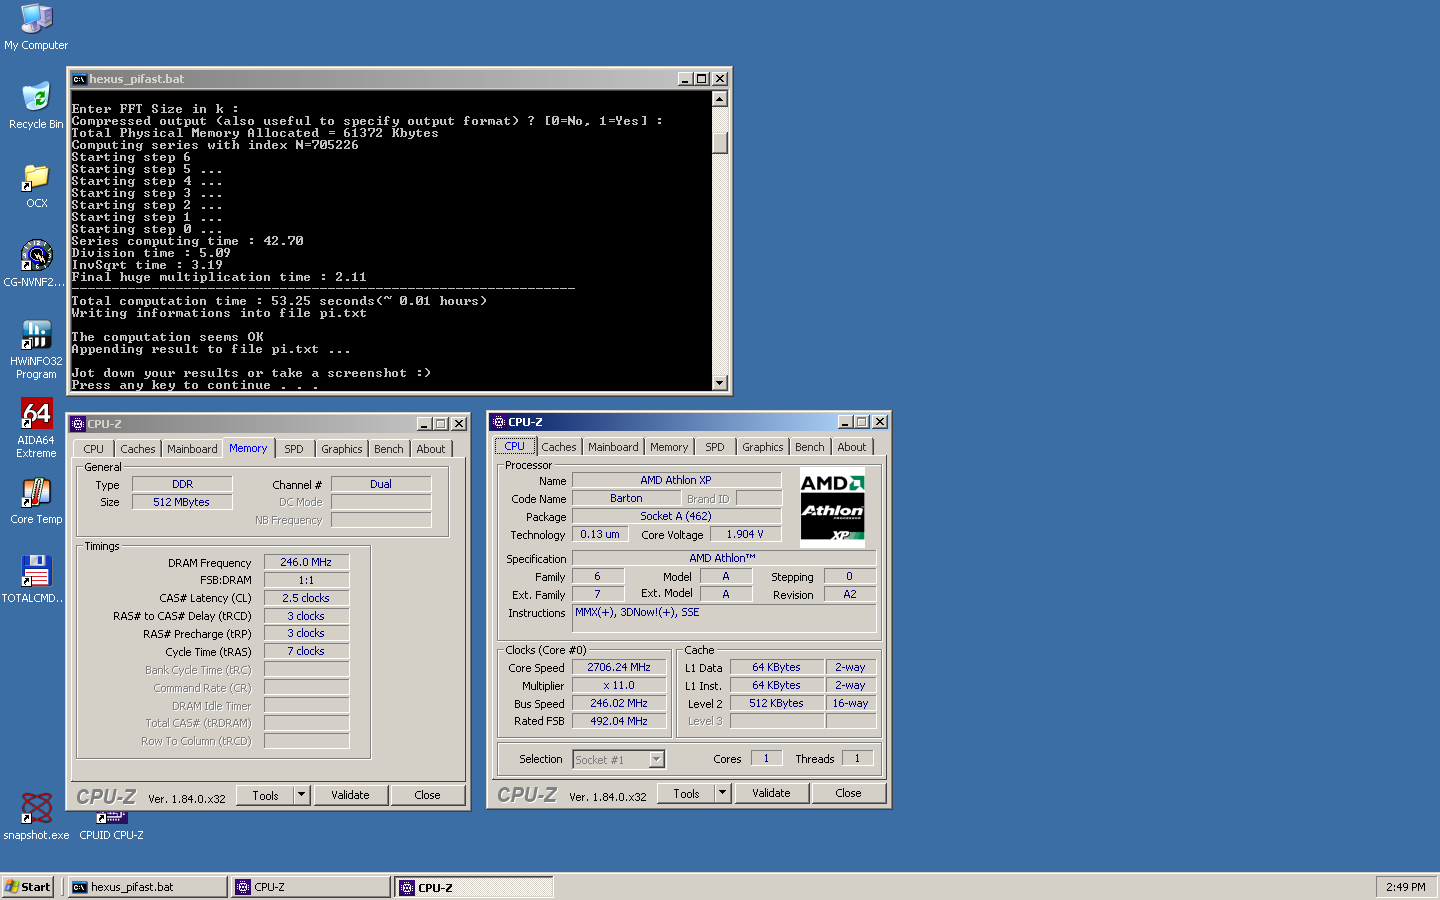Launch the HWiNFO32 Program shortcut

pyautogui.click(x=36, y=349)
